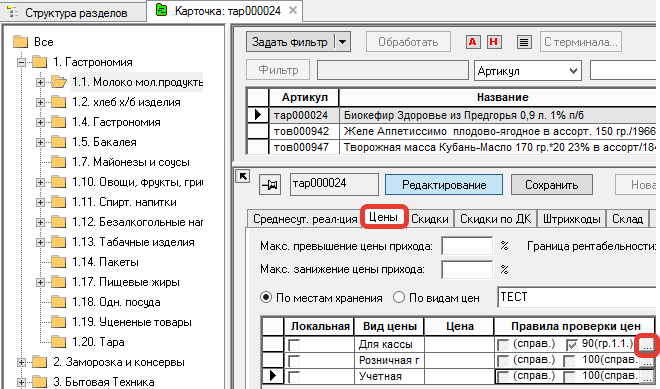Toggle Локальная checkbox for Учетная row

pyautogui.click(x=294, y=376)
